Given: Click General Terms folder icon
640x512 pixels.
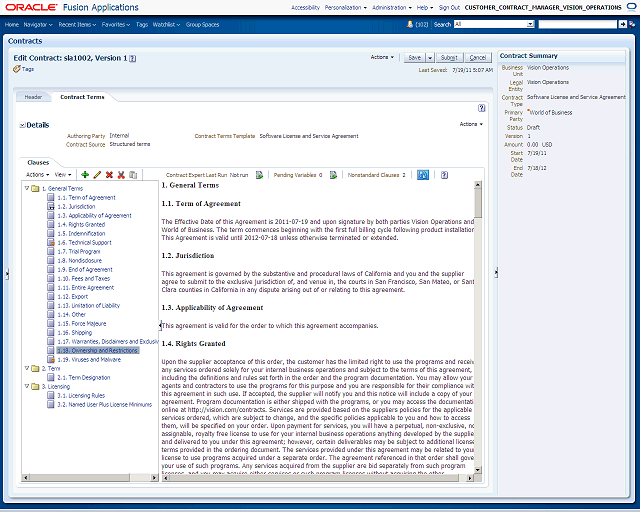Looking at the screenshot, I should [36, 188].
